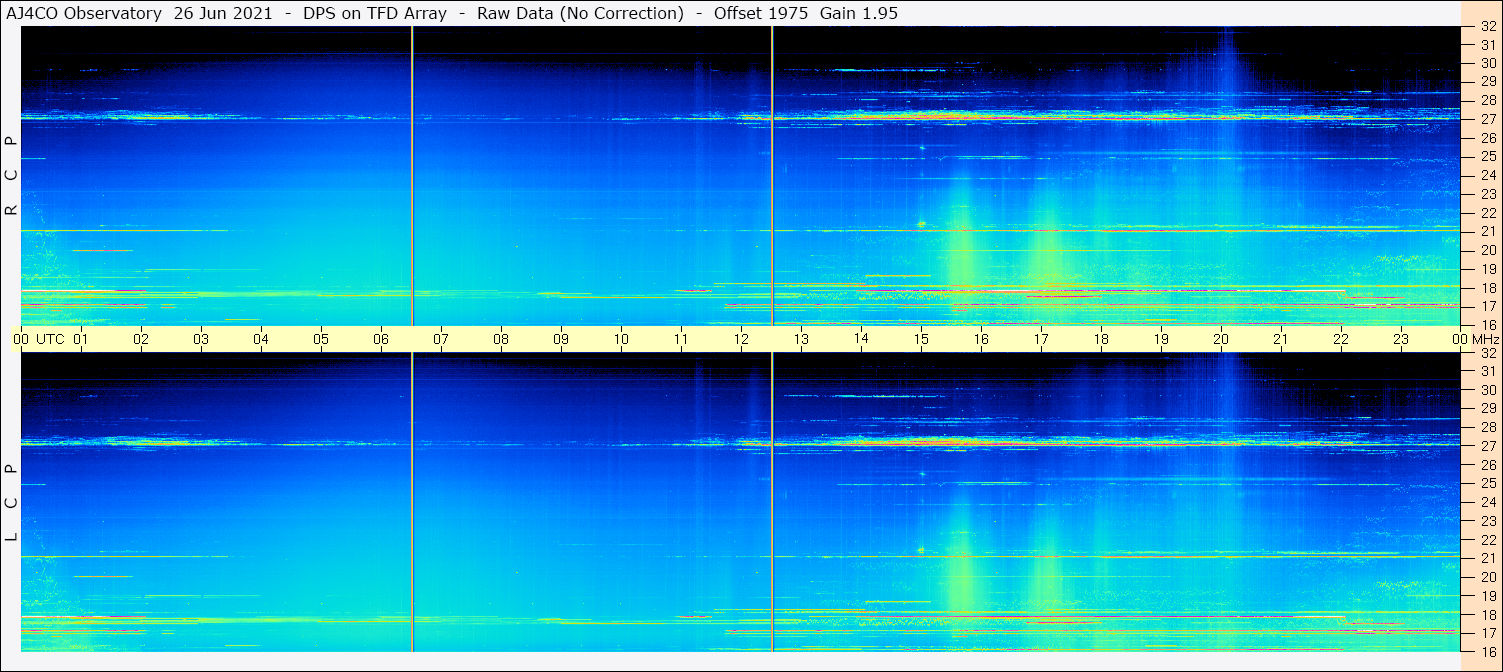Screen dimensions: 1503x672
Task: Click LCP yellow vertical marker after hour 06
Action: click(x=412, y=502)
